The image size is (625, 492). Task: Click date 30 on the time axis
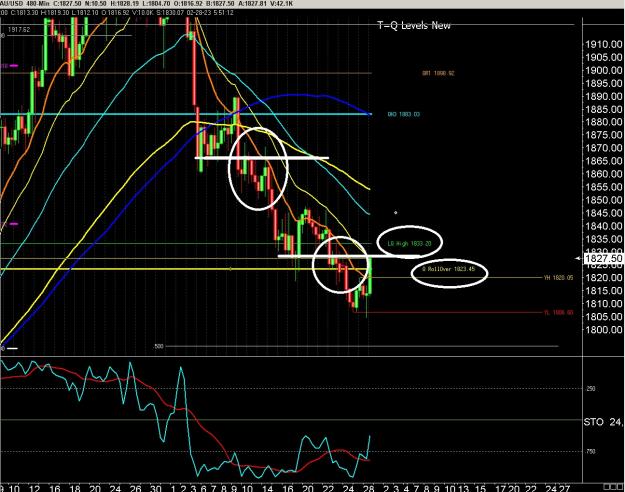155,488
